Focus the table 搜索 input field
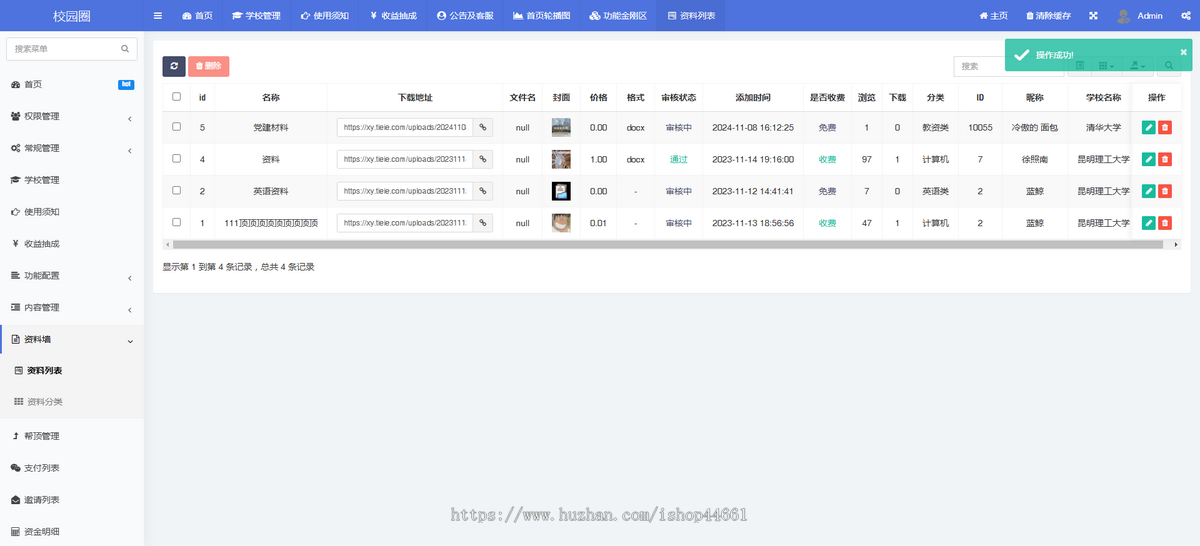The image size is (1200, 546). (x=1008, y=66)
